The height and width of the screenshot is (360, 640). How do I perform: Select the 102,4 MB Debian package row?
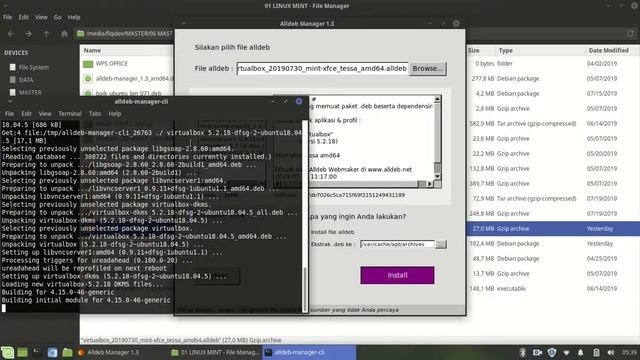[553, 244]
